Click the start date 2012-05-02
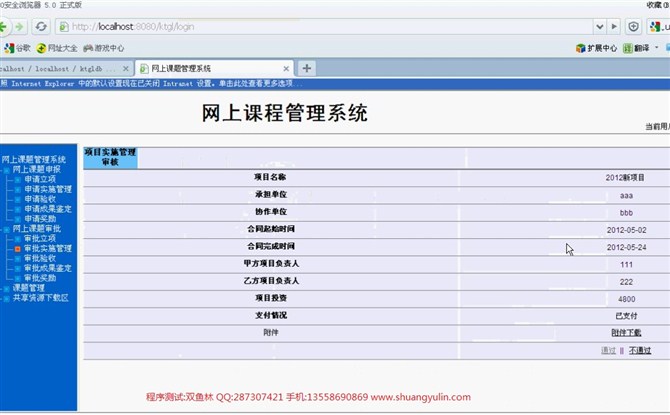The width and height of the screenshot is (670, 415). (626, 230)
